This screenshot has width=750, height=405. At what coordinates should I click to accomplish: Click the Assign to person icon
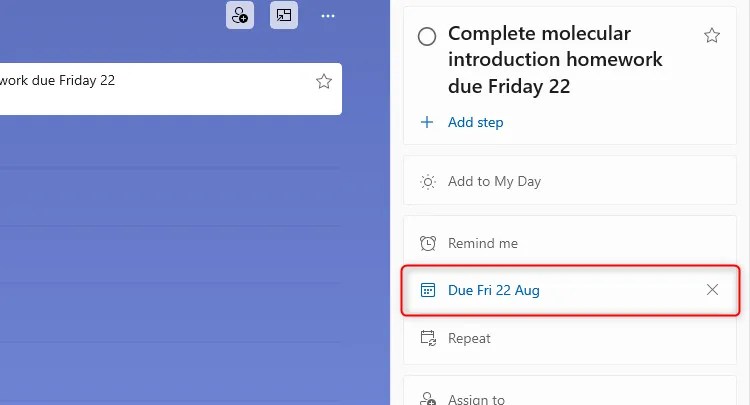tap(428, 399)
